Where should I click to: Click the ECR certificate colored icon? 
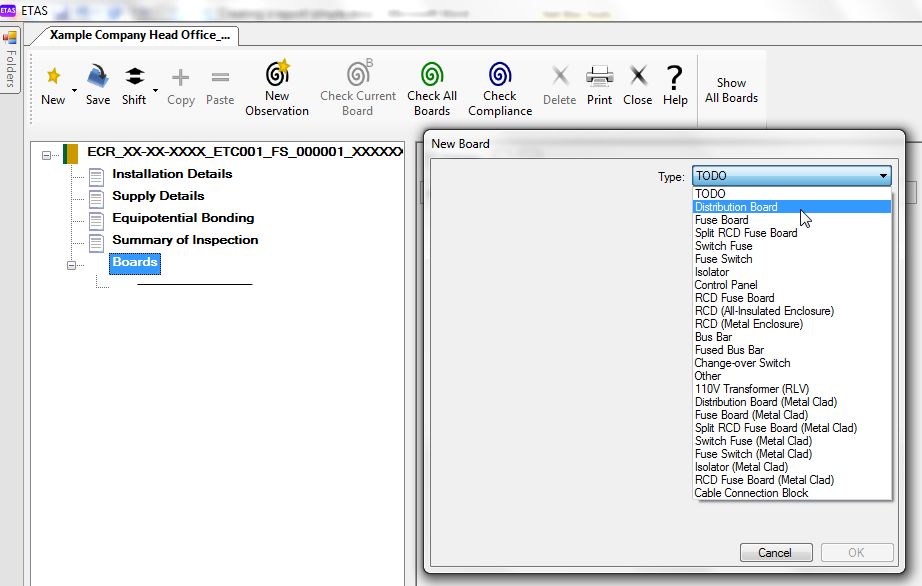click(x=71, y=154)
